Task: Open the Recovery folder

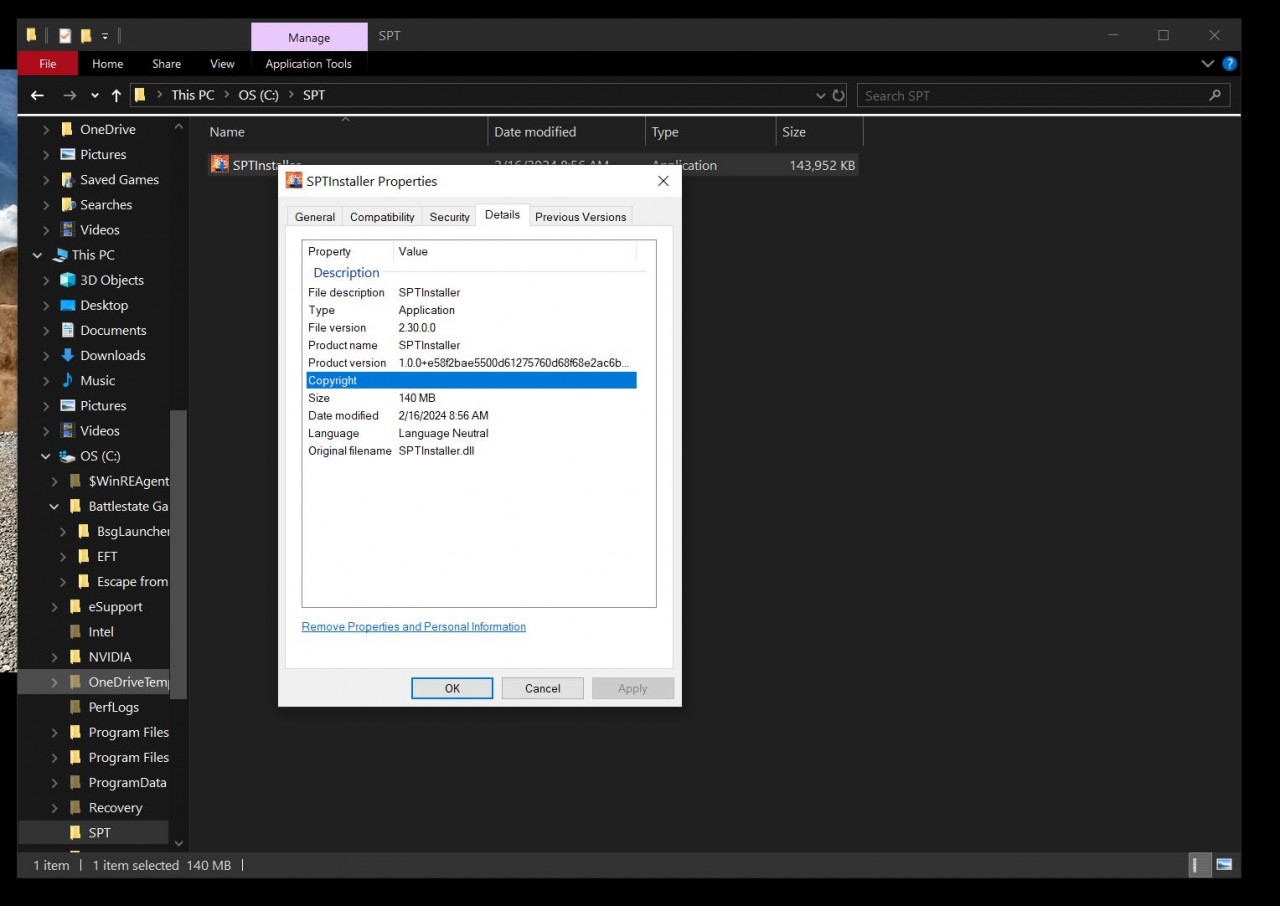Action: pyautogui.click(x=115, y=807)
